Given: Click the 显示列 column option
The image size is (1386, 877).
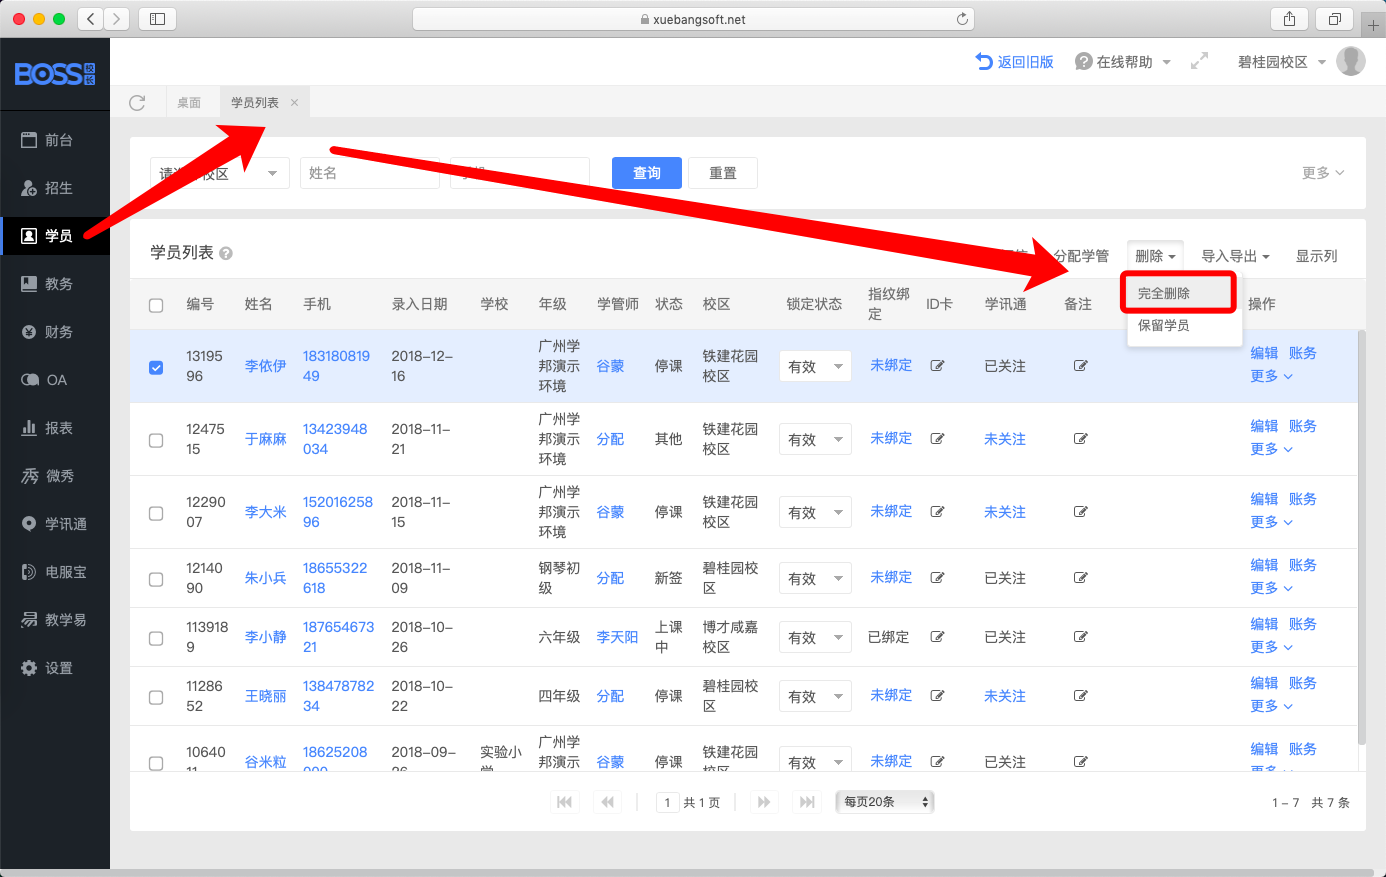Looking at the screenshot, I should point(1316,256).
